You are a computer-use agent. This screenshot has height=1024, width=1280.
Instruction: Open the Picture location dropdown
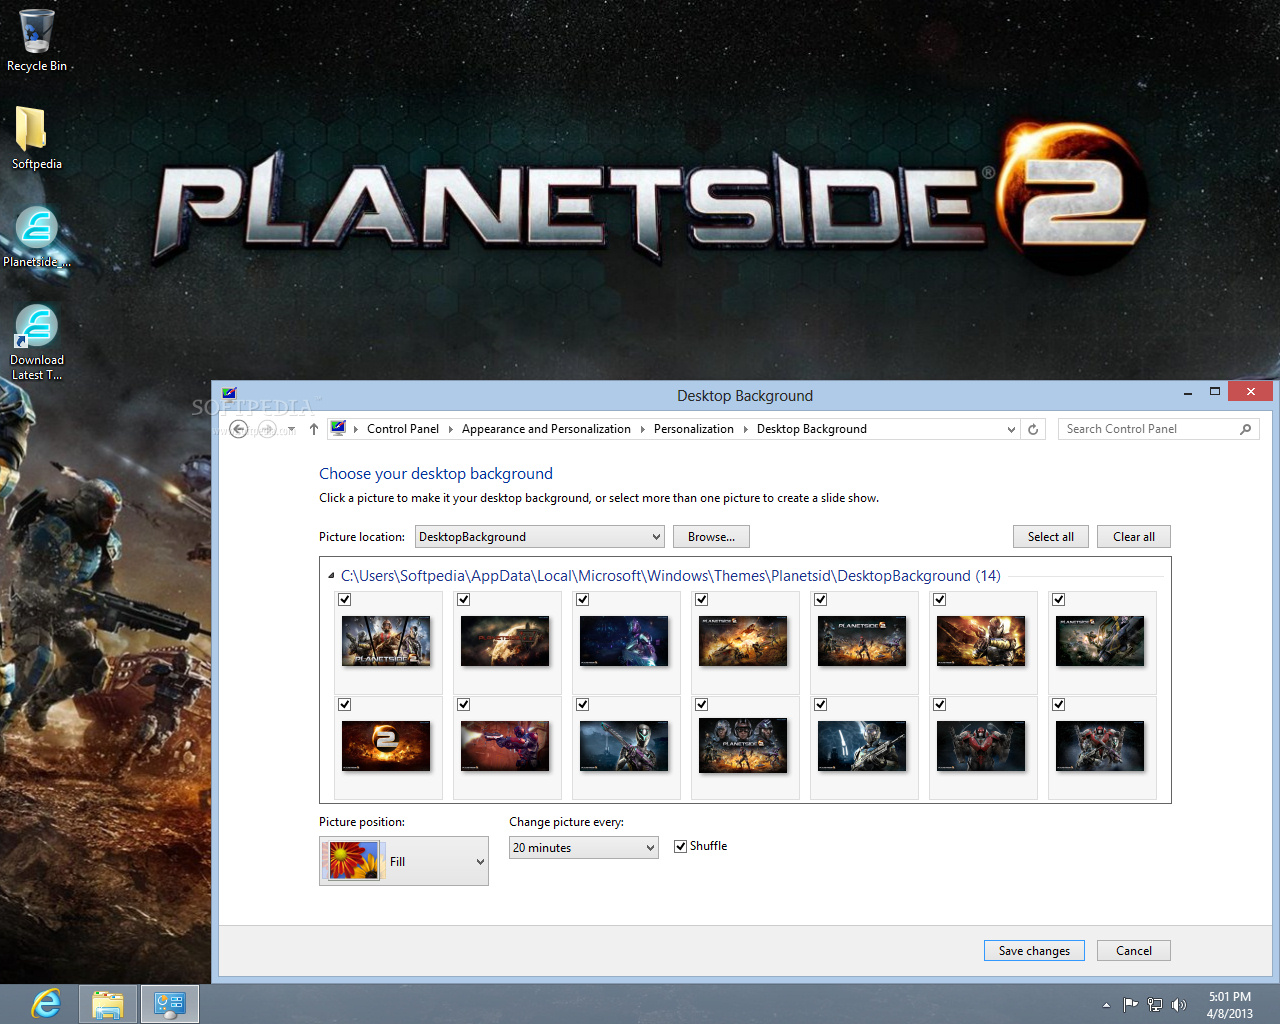pos(540,537)
